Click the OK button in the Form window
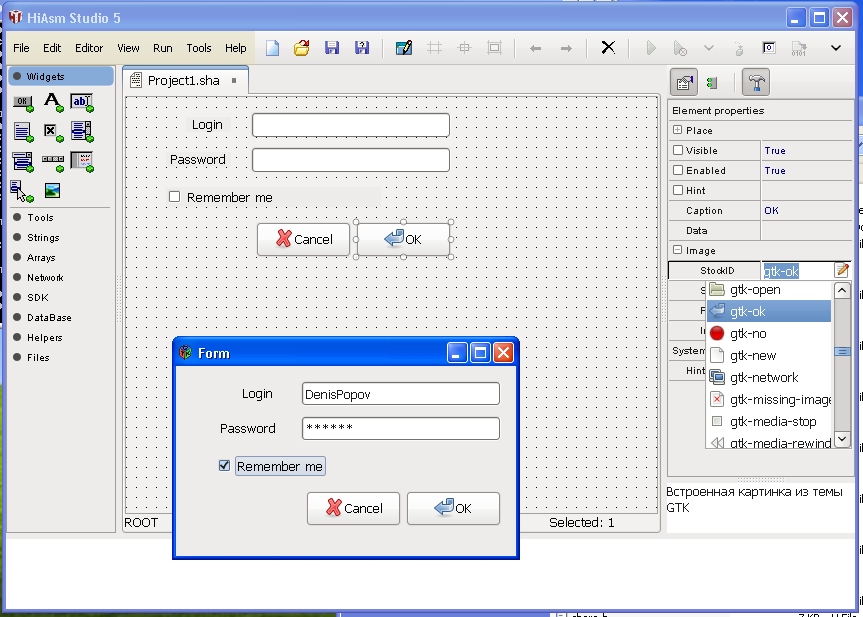 pos(453,508)
